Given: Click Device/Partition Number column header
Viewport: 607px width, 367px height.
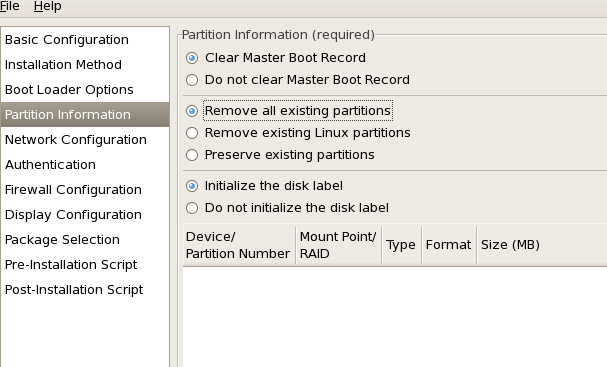Looking at the screenshot, I should coord(239,245).
